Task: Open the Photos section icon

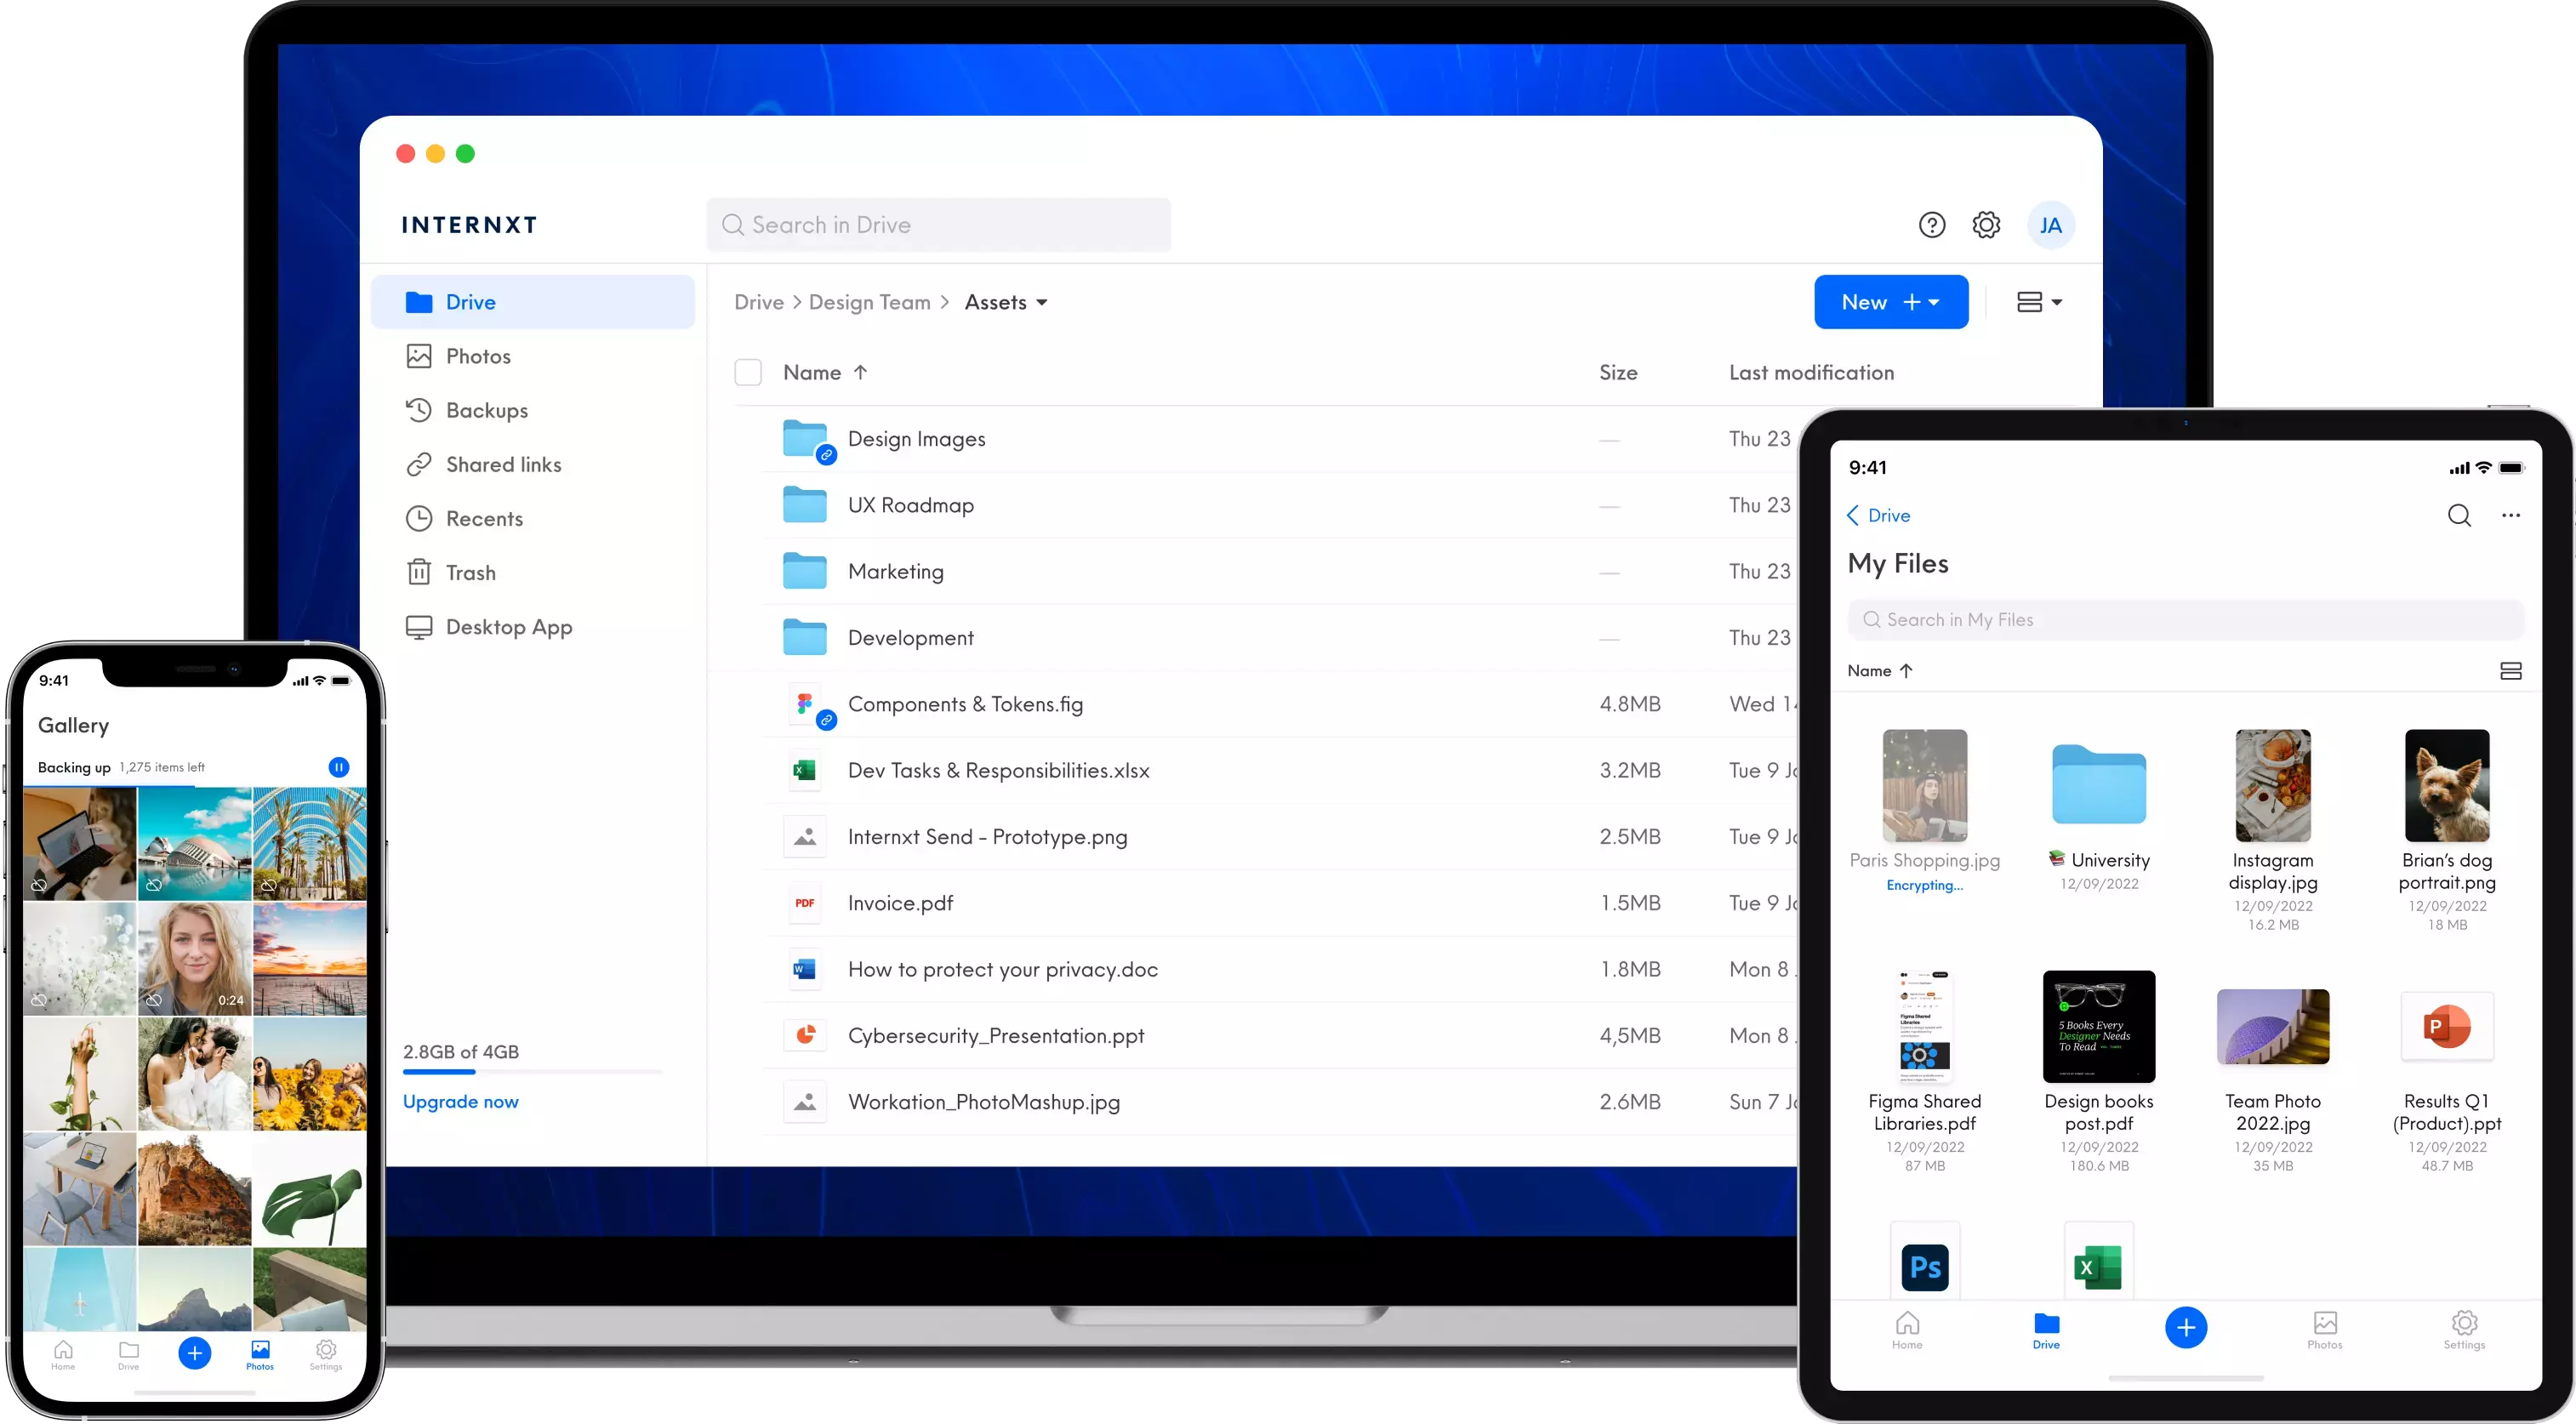Action: [x=419, y=356]
